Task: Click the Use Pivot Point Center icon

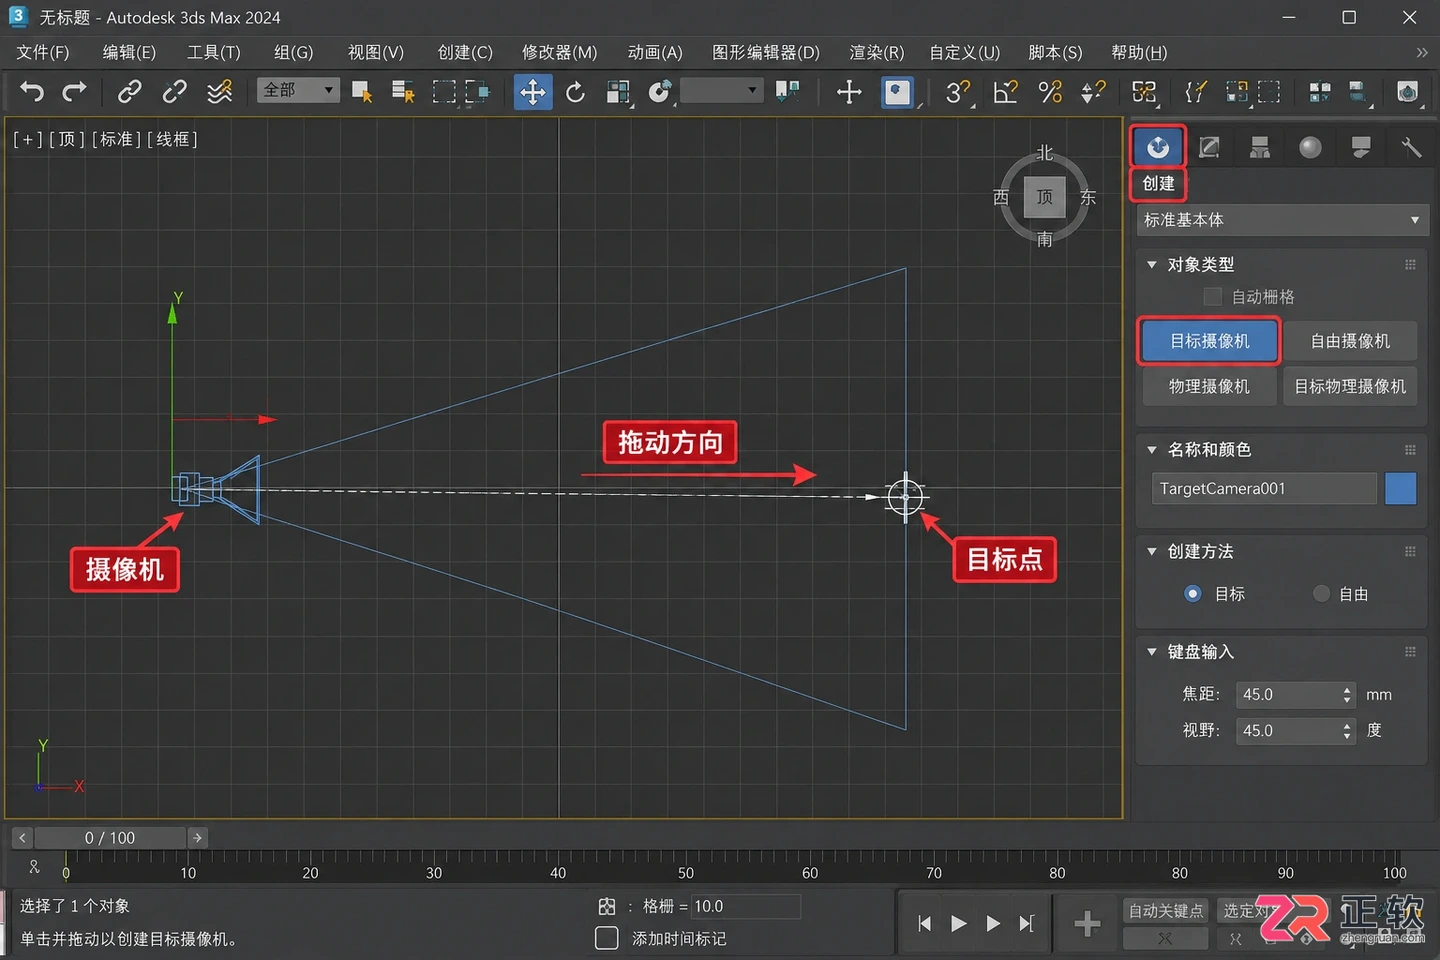Action: [x=788, y=92]
